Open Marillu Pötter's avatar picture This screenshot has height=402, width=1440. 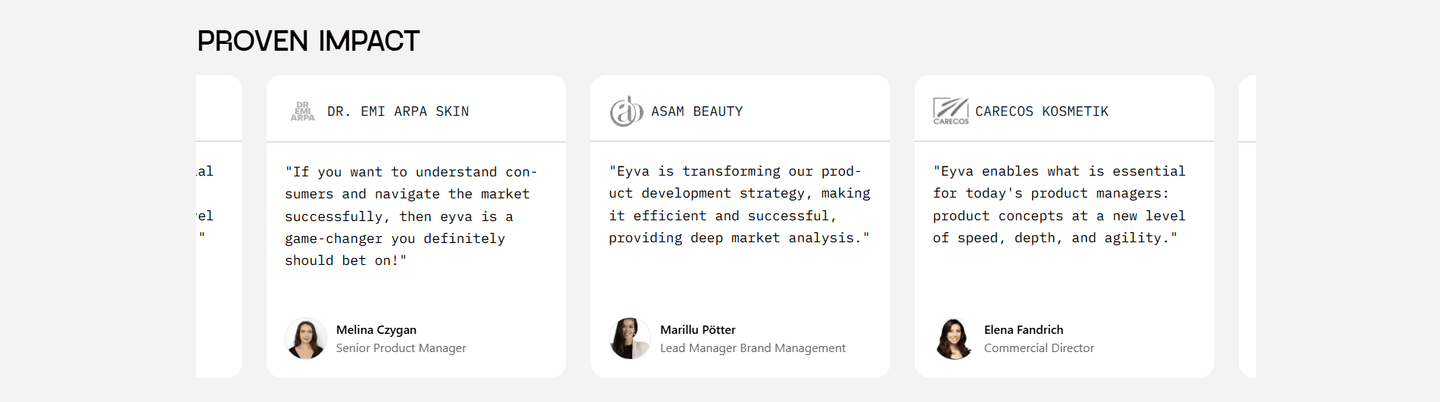[x=630, y=338]
